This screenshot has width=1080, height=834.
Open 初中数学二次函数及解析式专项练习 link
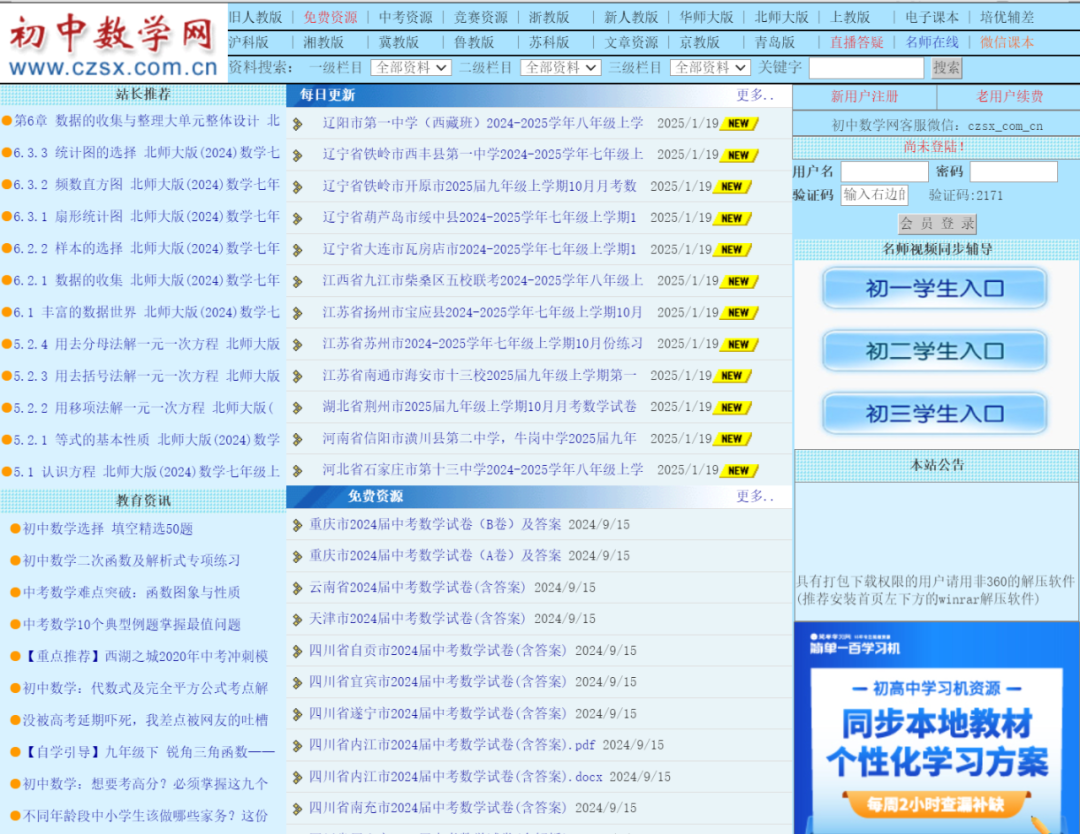(x=132, y=561)
